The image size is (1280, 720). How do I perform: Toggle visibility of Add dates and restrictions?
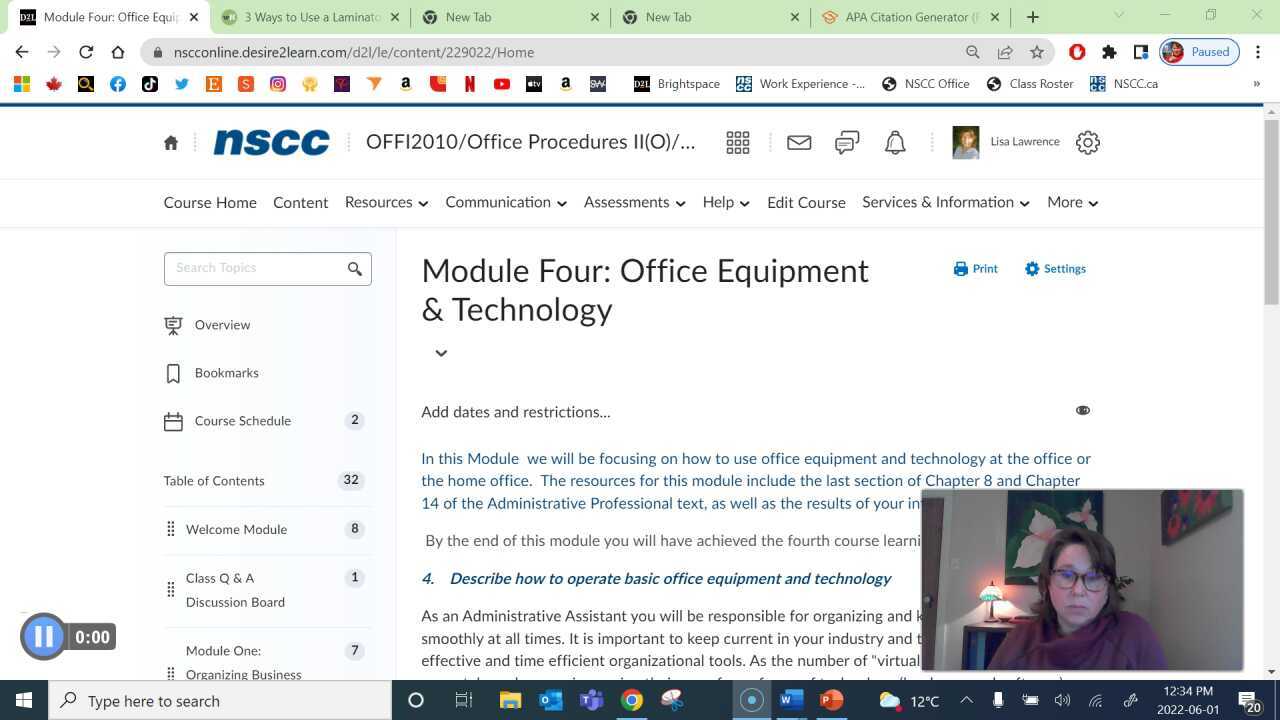tap(1082, 410)
